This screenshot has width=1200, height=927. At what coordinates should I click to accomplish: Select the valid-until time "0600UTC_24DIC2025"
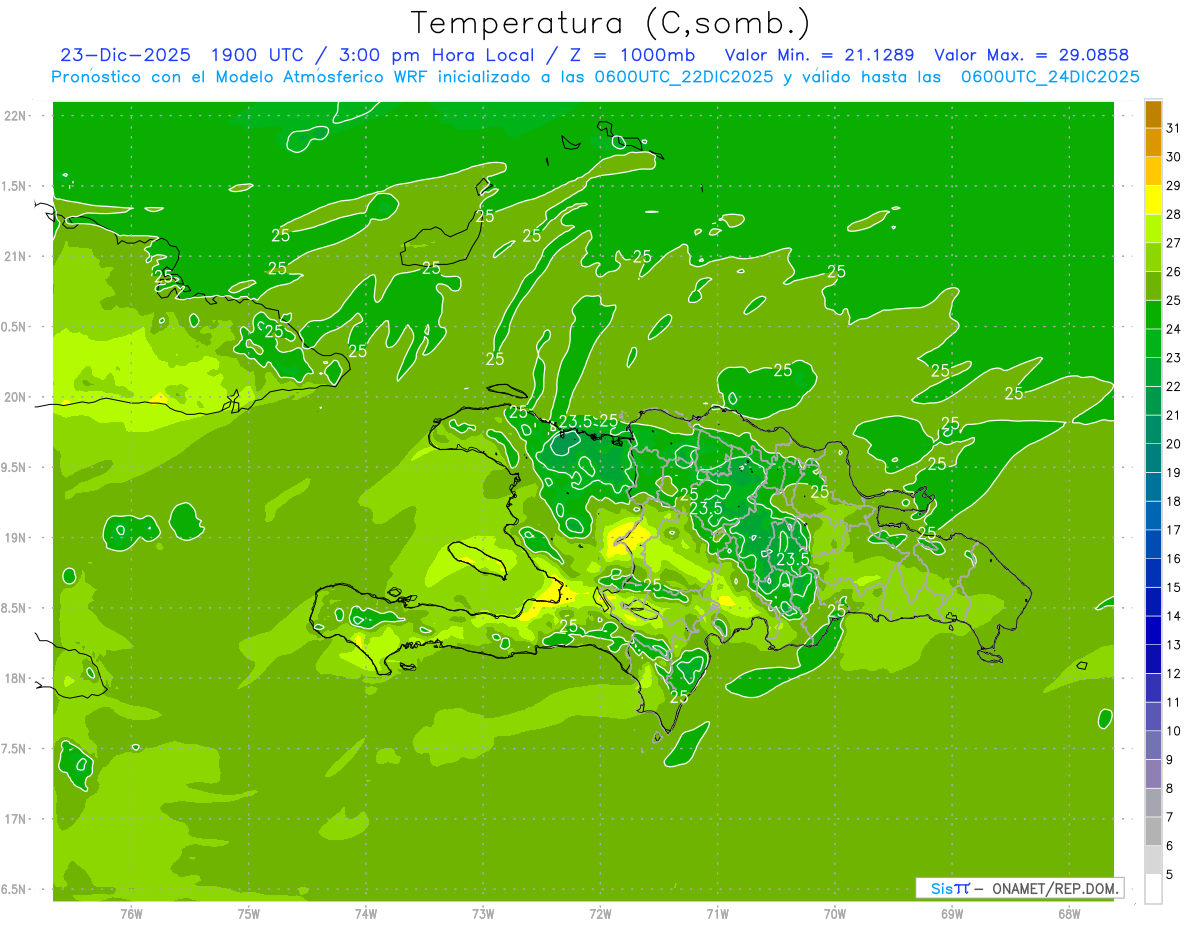click(1050, 77)
